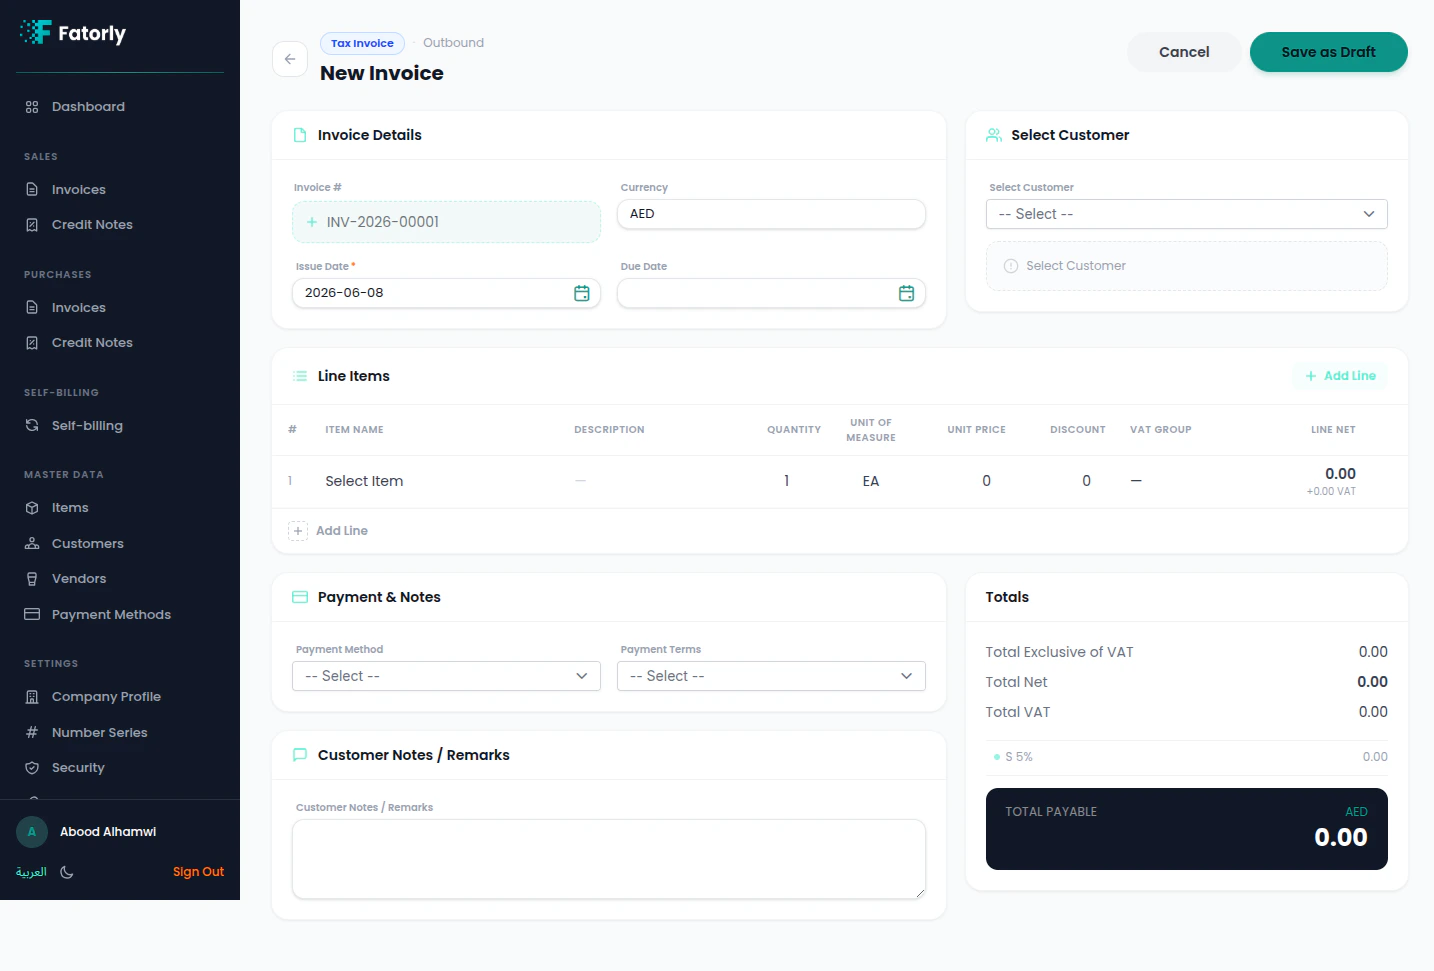Image resolution: width=1434 pixels, height=971 pixels.
Task: Click Add Line at top right of Line Items
Action: coord(1340,376)
